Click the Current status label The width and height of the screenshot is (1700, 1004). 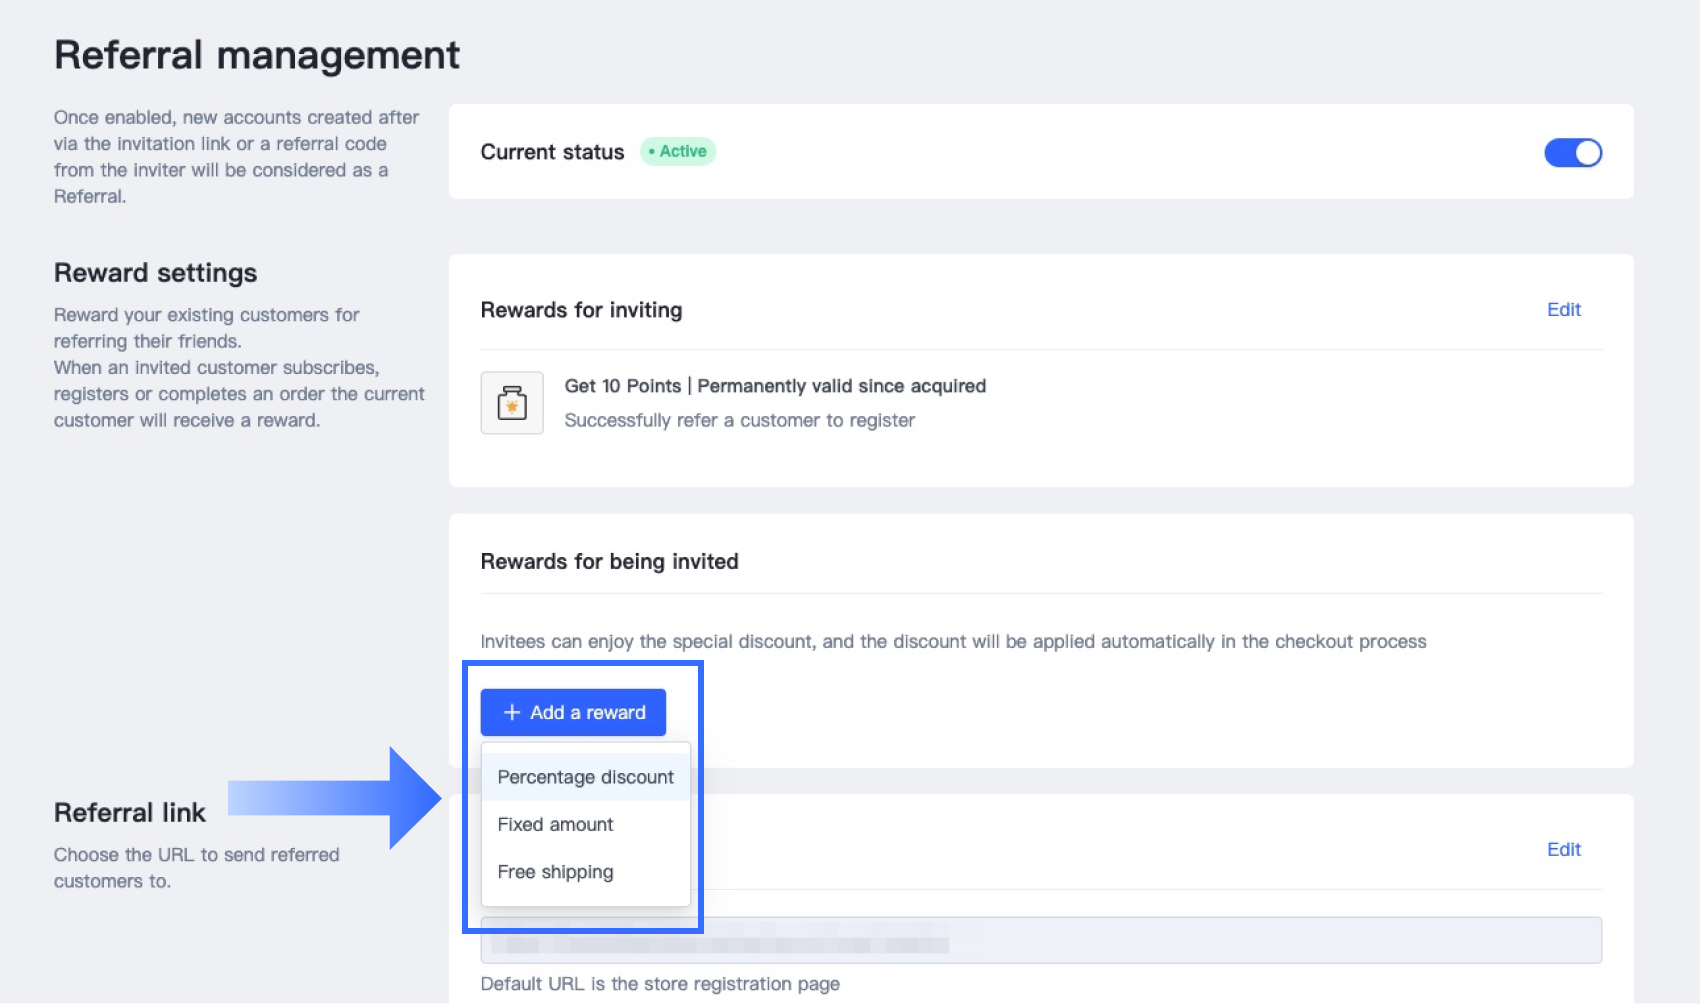(552, 152)
